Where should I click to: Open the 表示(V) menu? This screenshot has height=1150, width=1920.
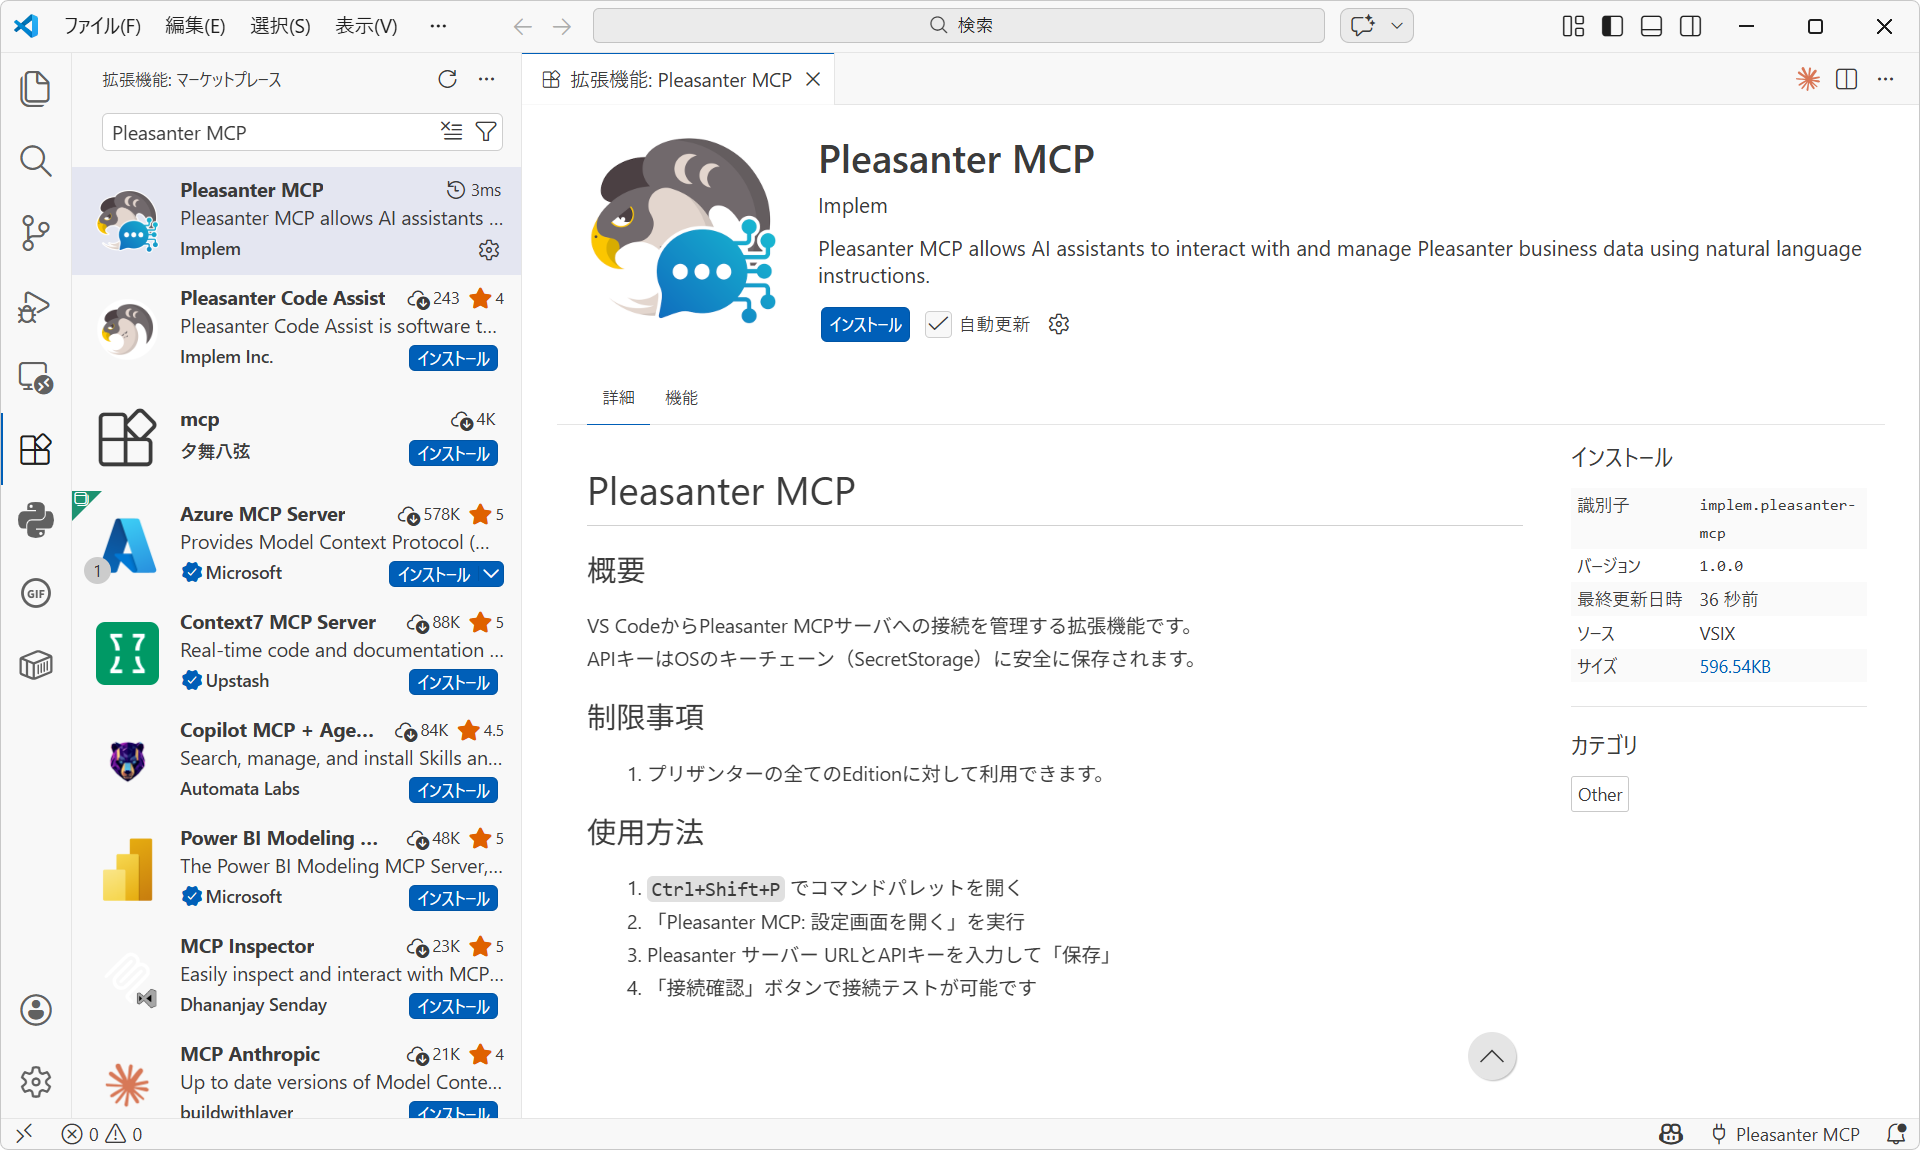point(366,26)
